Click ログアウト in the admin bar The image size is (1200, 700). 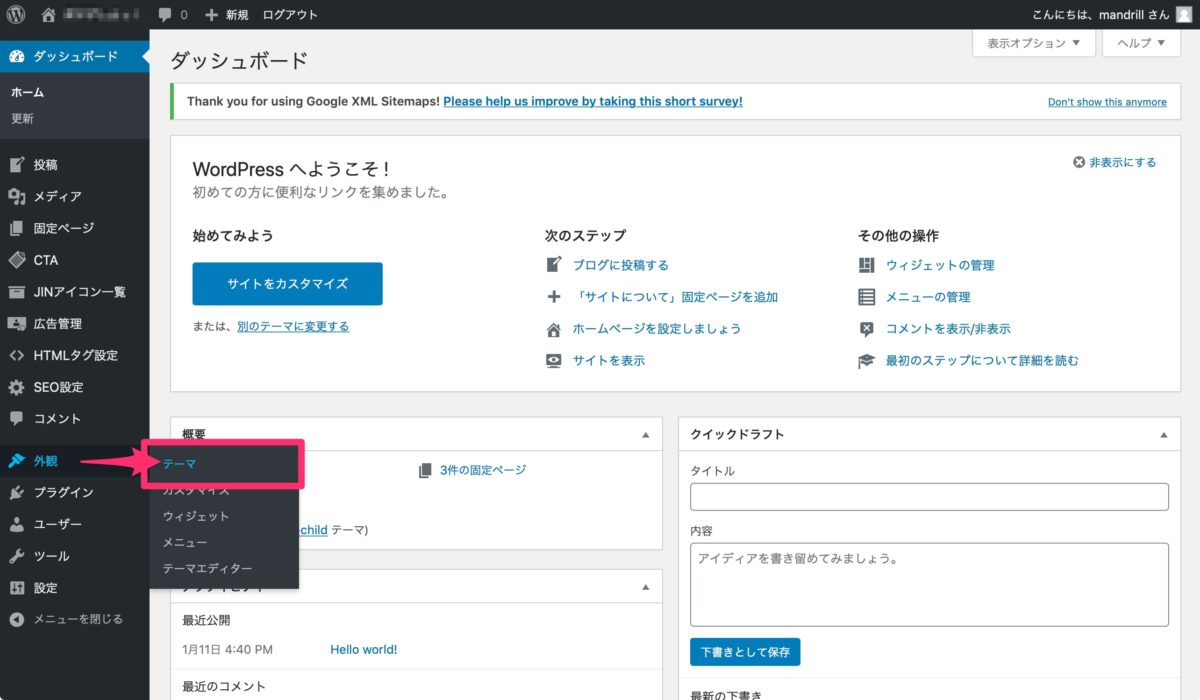tap(290, 15)
